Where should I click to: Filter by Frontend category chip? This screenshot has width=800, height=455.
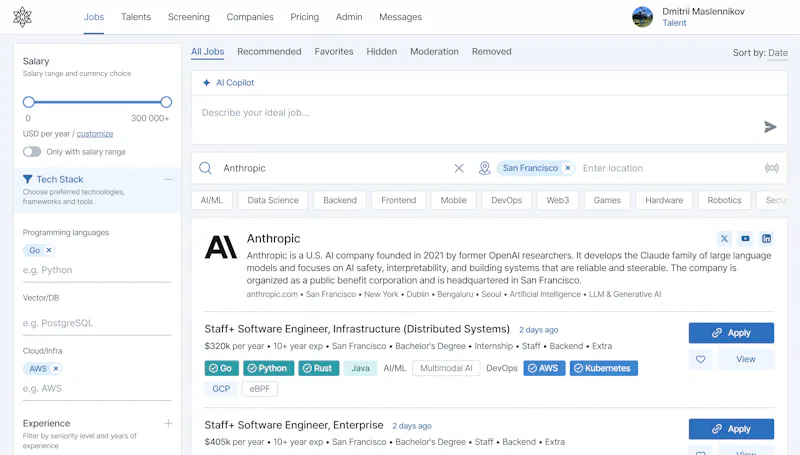(x=398, y=200)
